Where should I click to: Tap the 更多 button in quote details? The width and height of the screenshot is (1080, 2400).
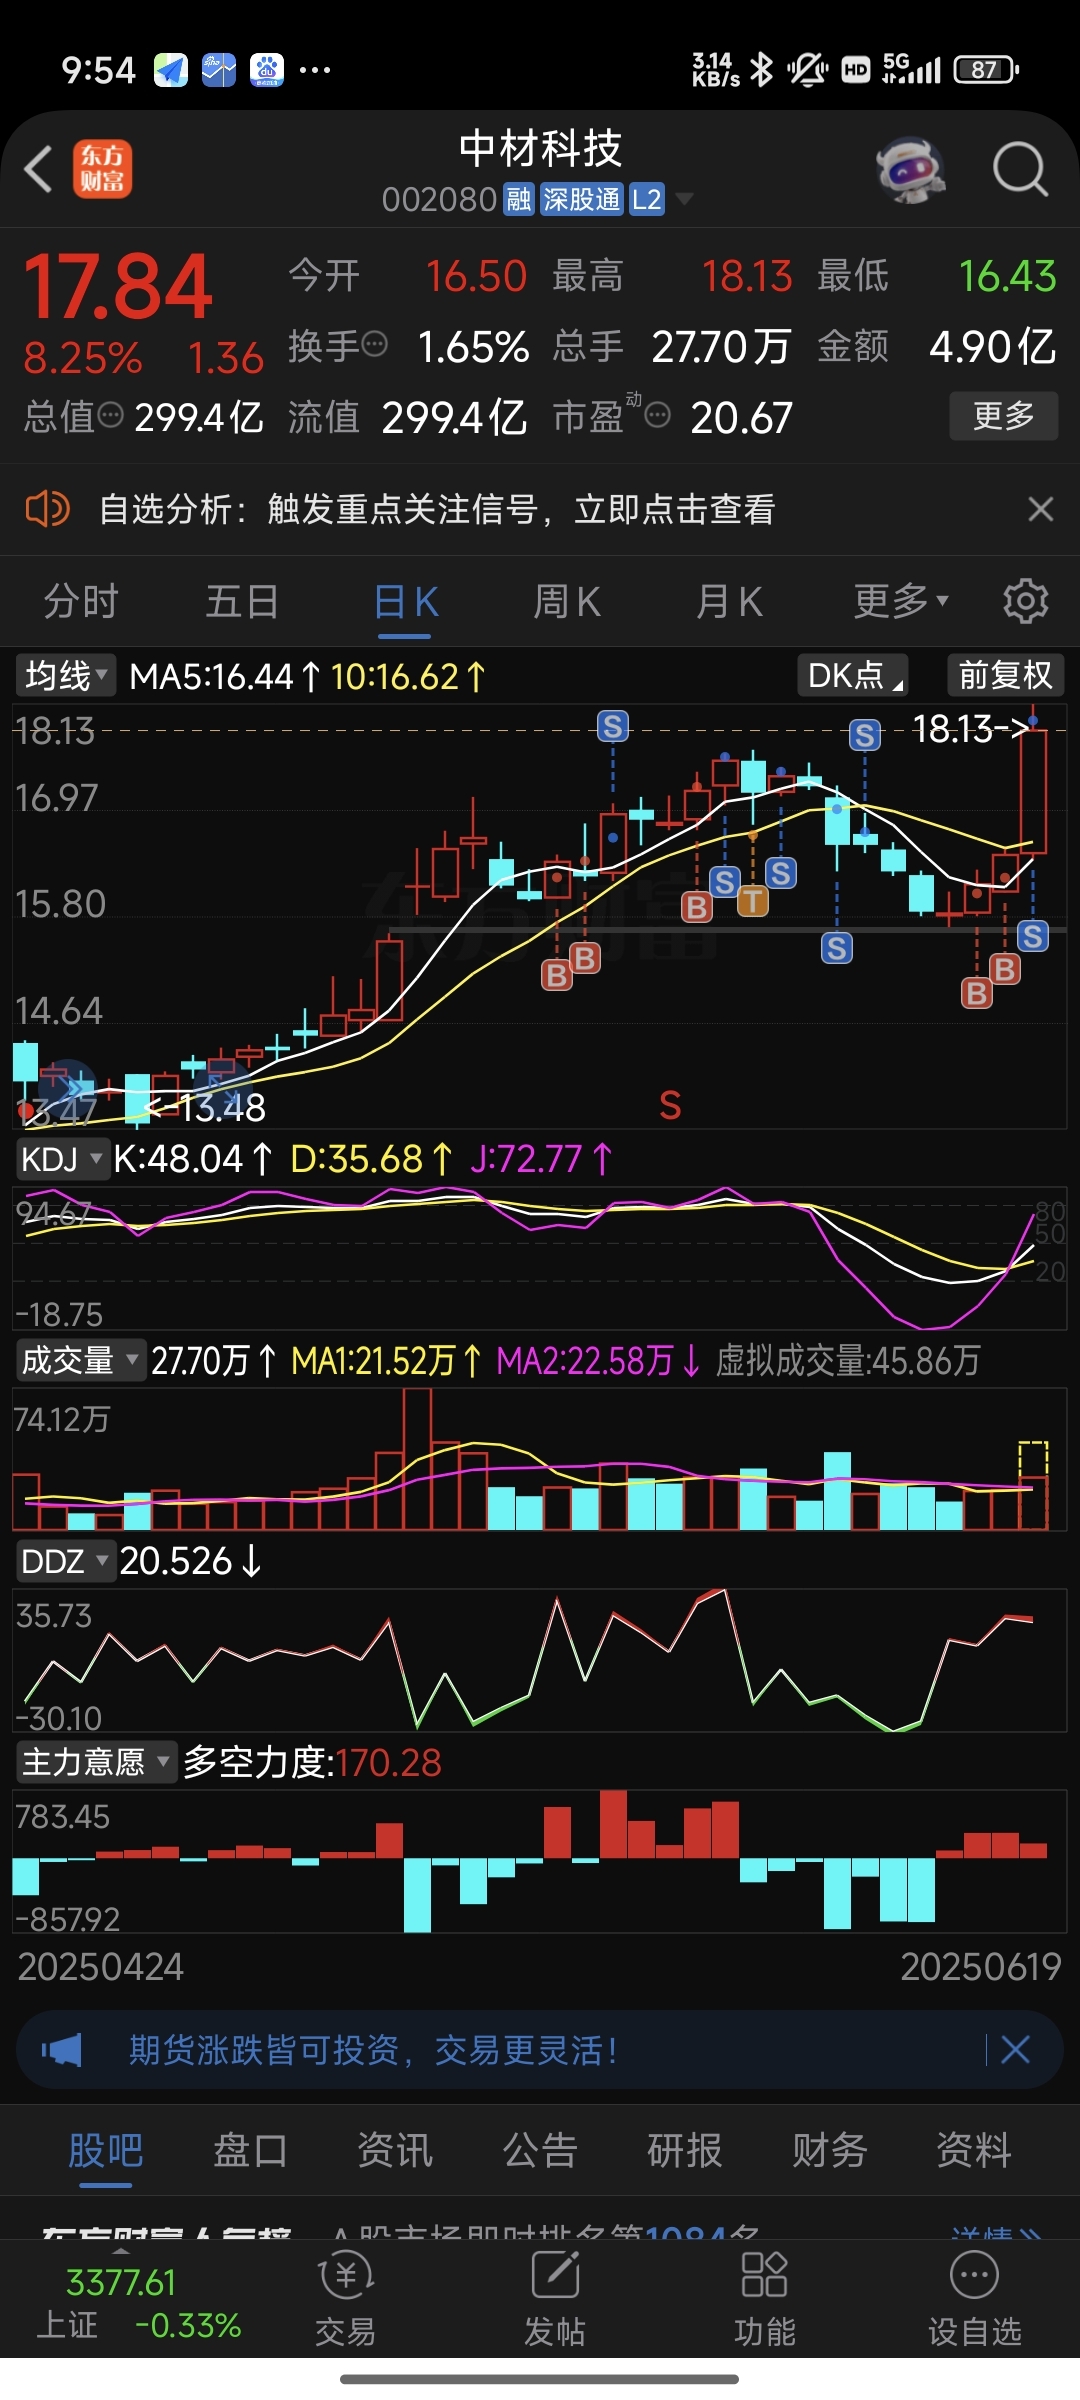(1004, 415)
